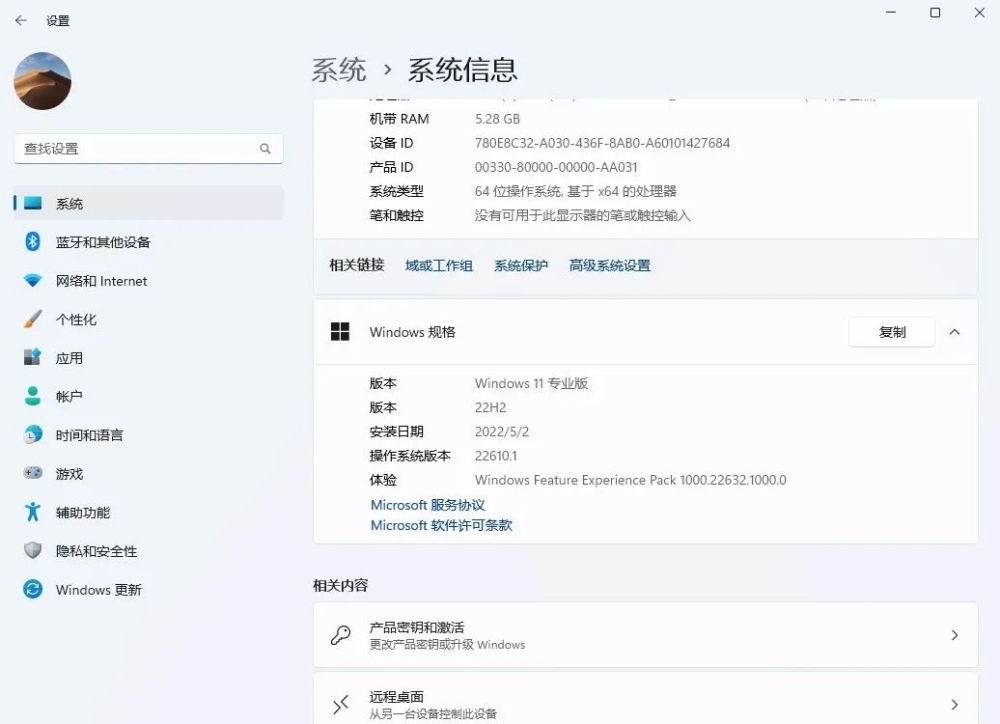Screen dimensions: 1000x724
Task: Click the clock-and-globe icon for 时间和语言
Action: click(x=33, y=435)
